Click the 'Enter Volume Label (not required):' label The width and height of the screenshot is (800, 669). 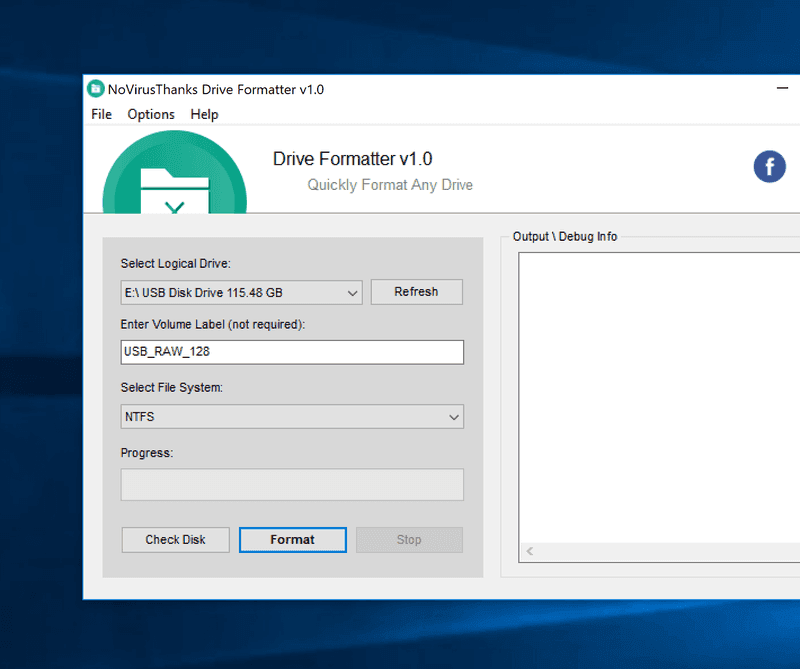click(x=213, y=325)
